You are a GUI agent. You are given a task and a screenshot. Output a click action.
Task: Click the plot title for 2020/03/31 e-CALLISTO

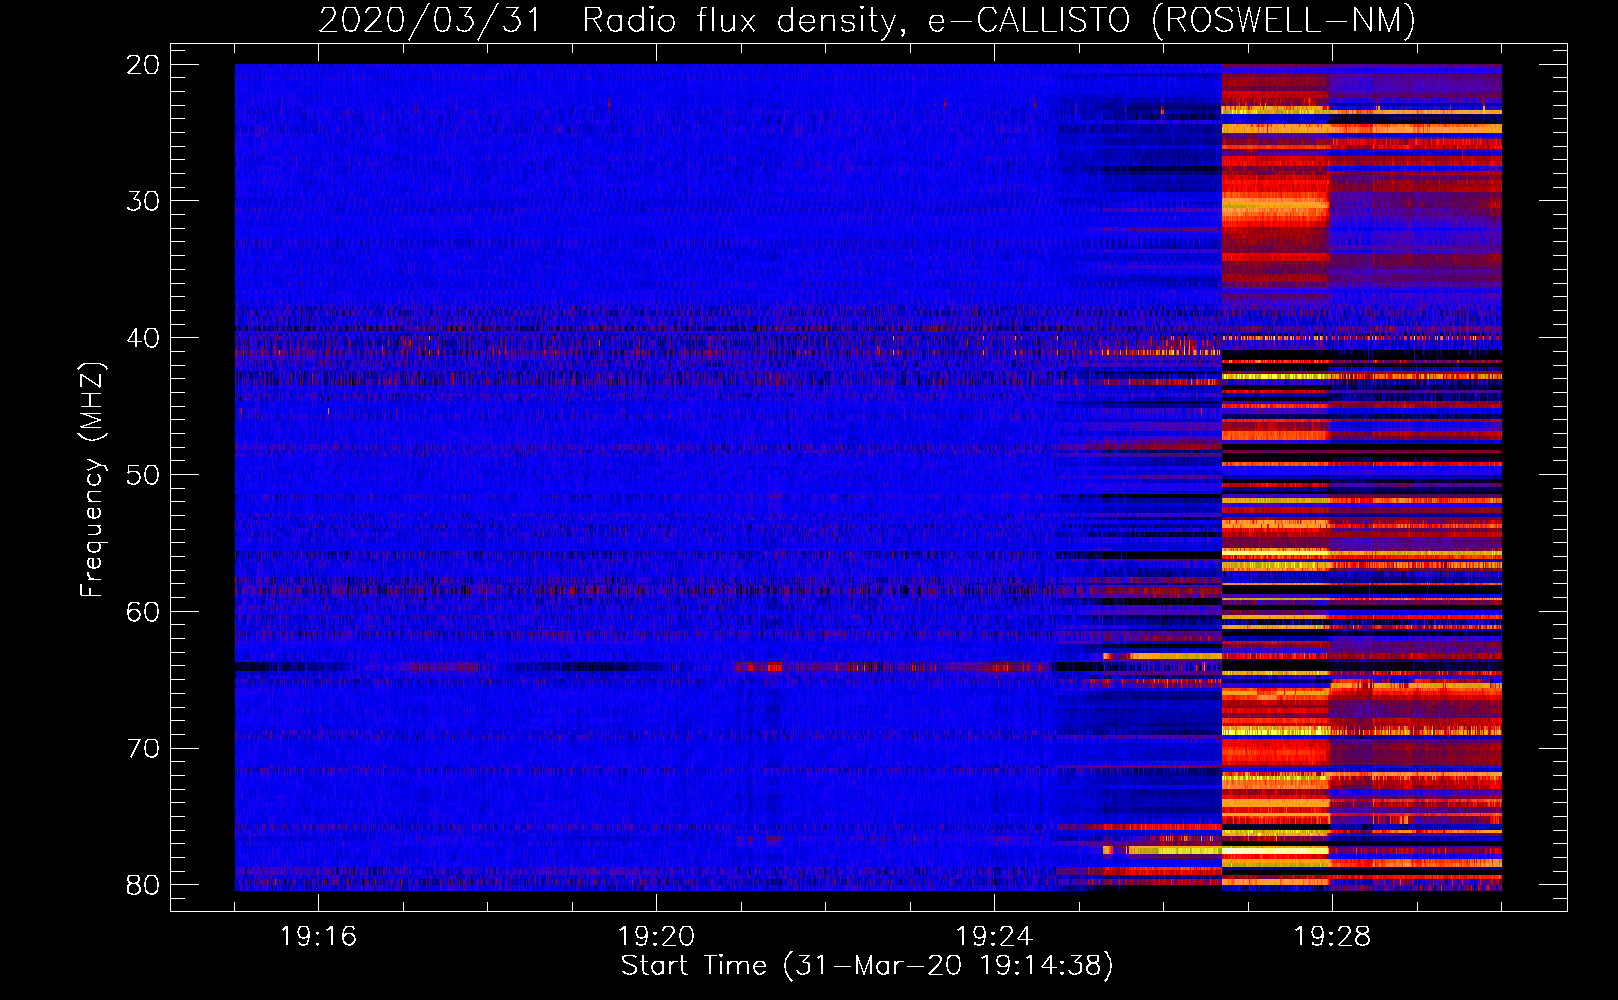tap(867, 20)
